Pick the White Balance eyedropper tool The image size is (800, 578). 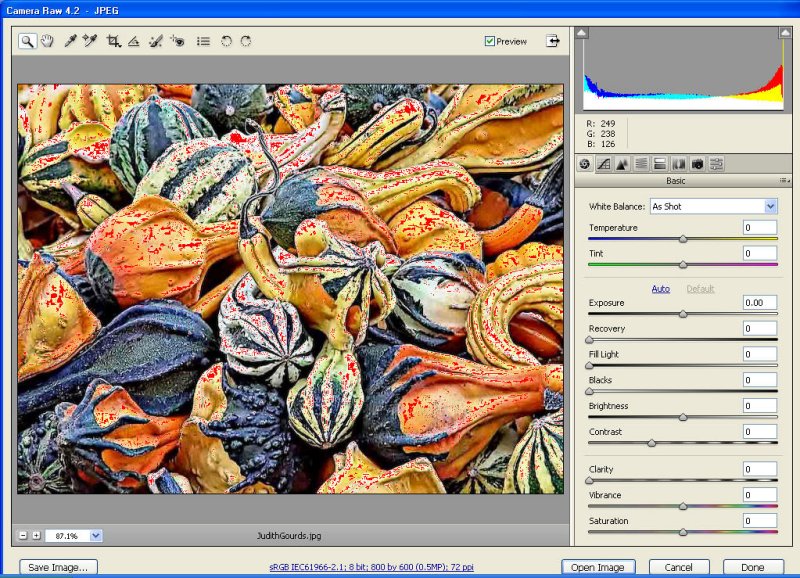pos(70,41)
